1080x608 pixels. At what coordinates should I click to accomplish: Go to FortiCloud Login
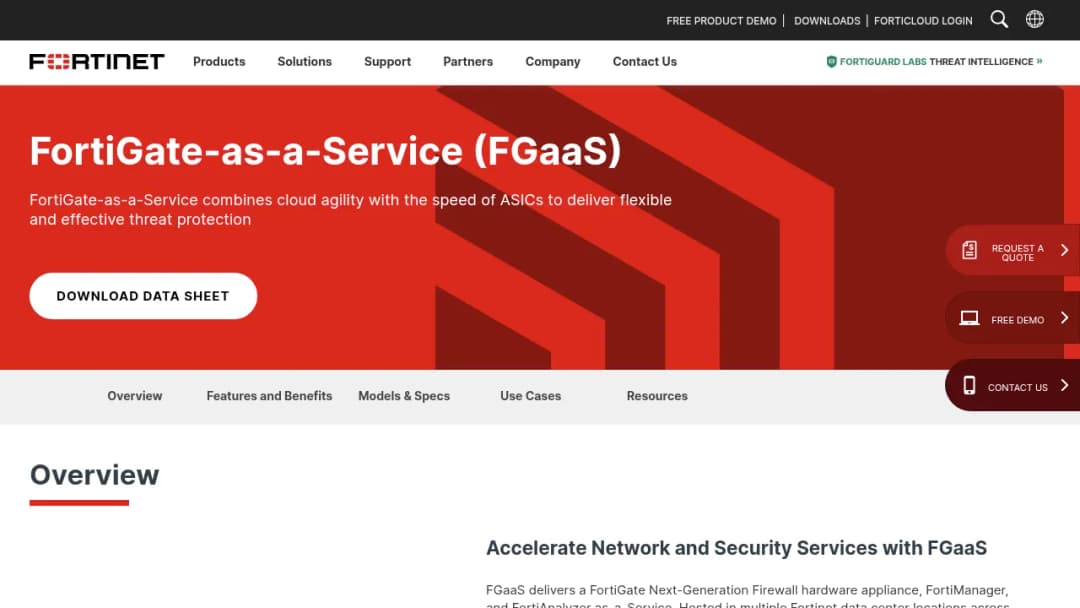(923, 21)
